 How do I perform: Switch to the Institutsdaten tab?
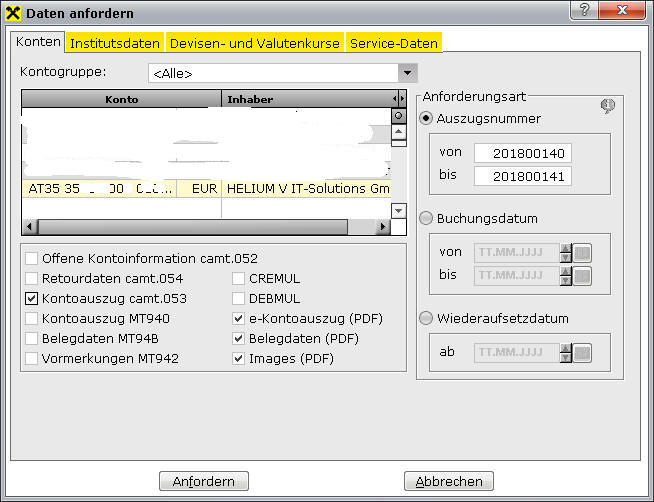[114, 43]
